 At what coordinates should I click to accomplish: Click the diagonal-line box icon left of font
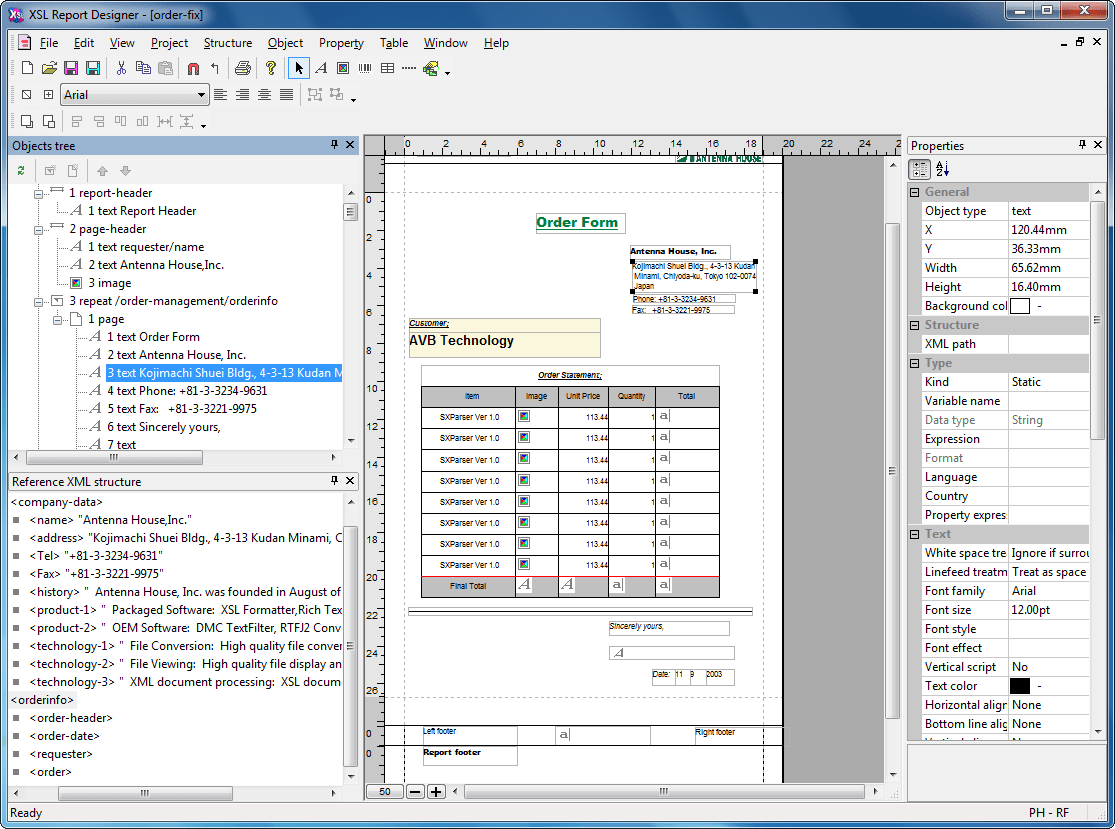tap(26, 95)
